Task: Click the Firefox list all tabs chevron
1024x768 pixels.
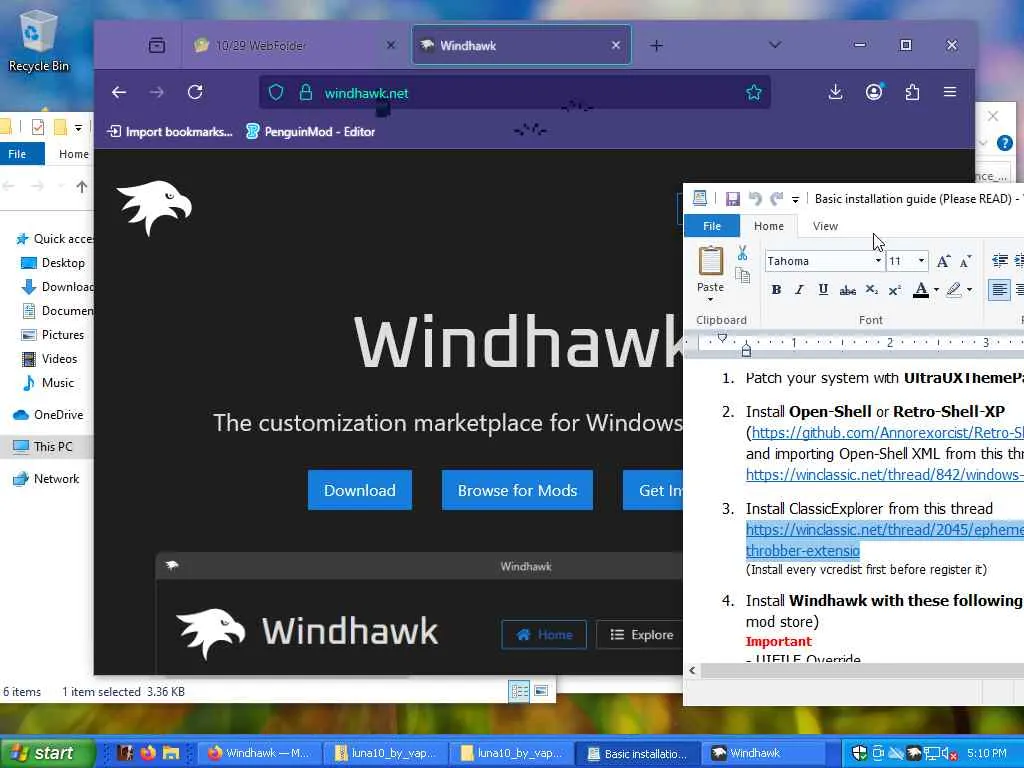Action: (x=775, y=45)
